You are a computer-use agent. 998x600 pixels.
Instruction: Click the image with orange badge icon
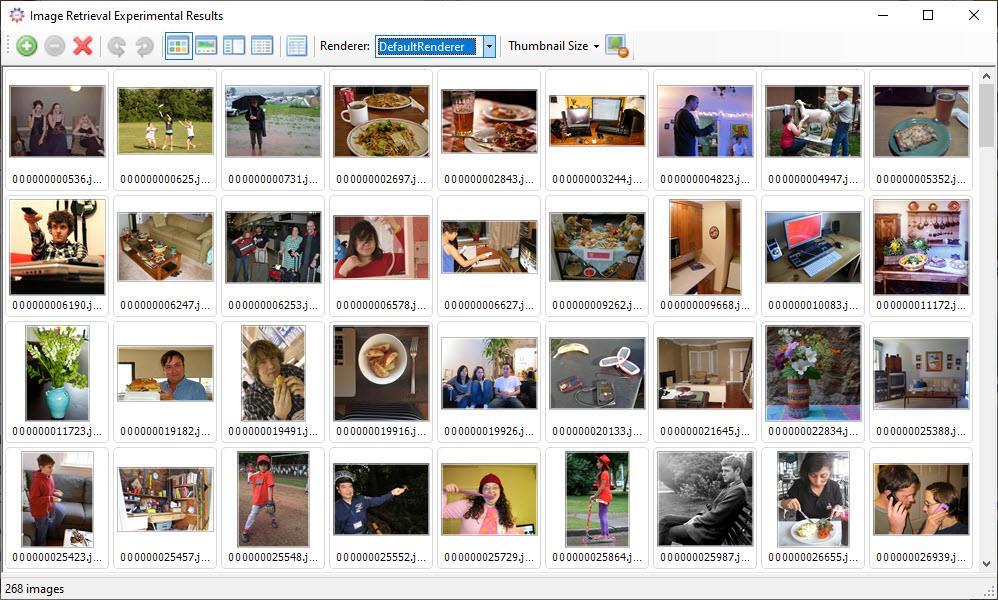click(x=617, y=46)
